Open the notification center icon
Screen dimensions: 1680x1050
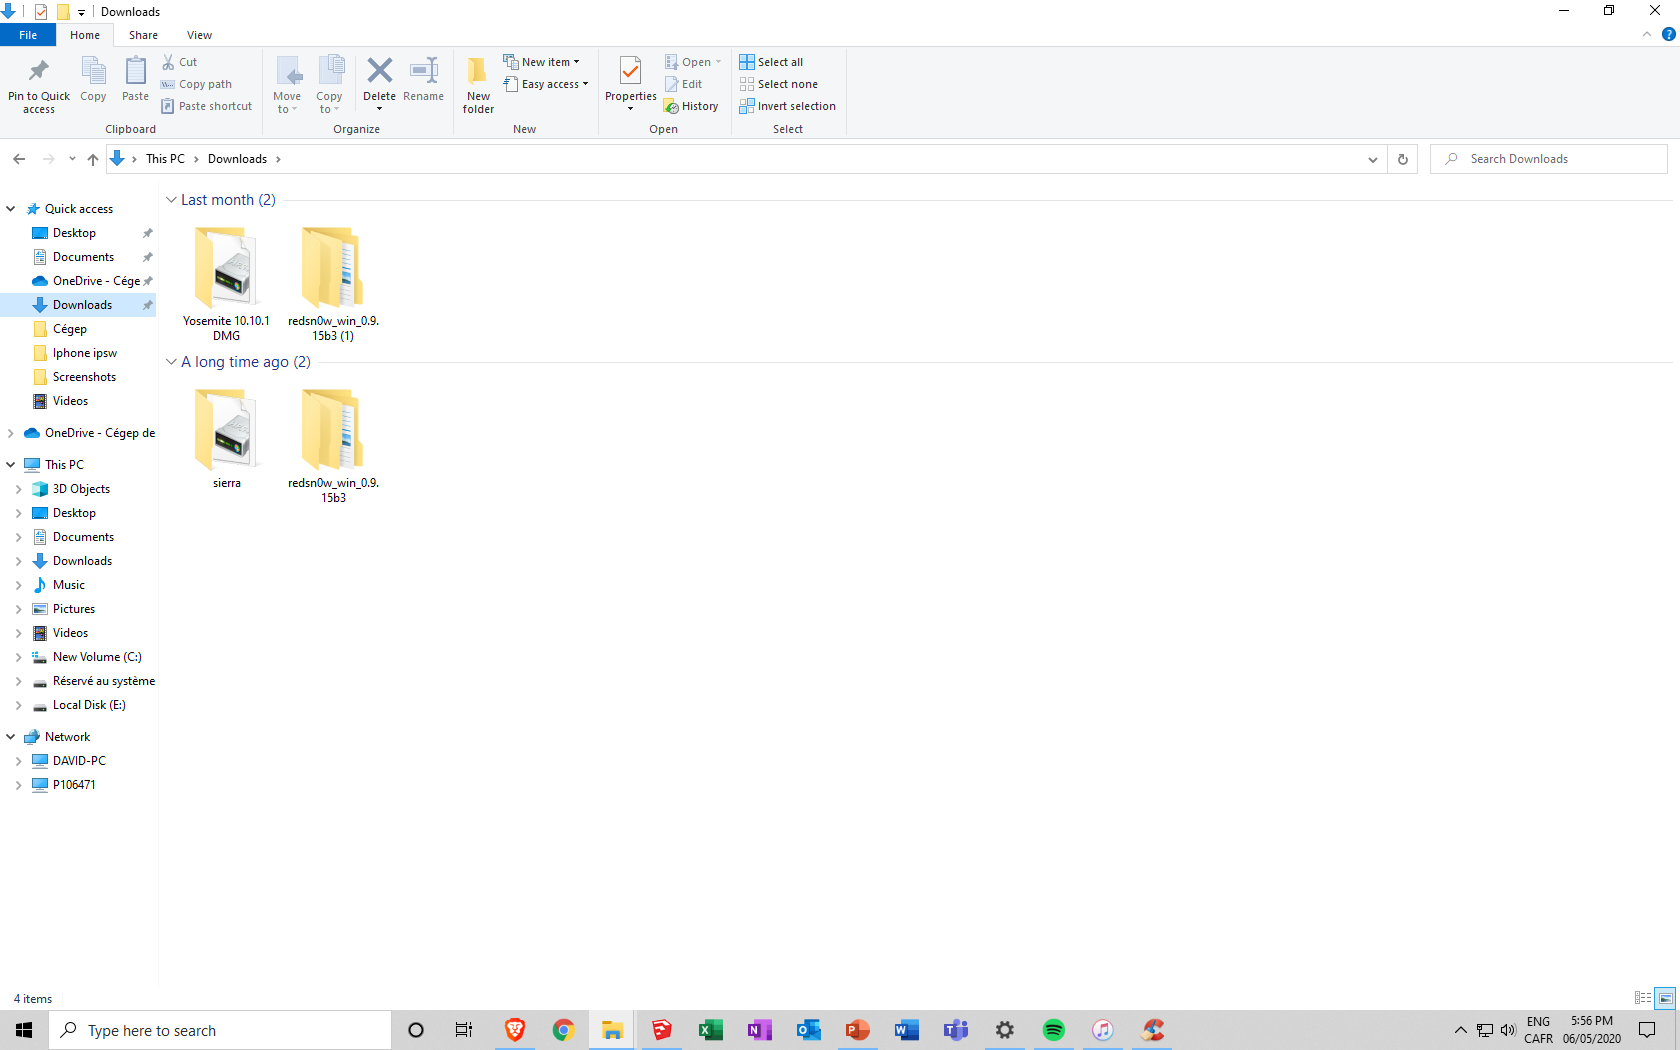1647,1030
